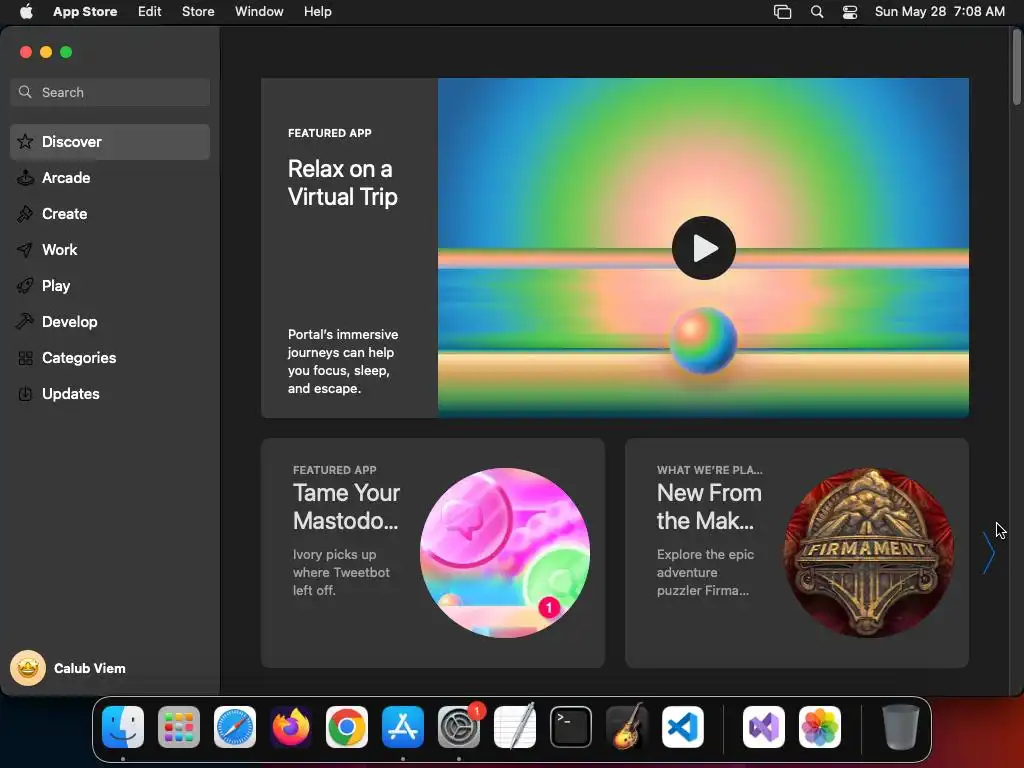Open Visual Studio from the Dock
The image size is (1024, 768).
(x=764, y=727)
